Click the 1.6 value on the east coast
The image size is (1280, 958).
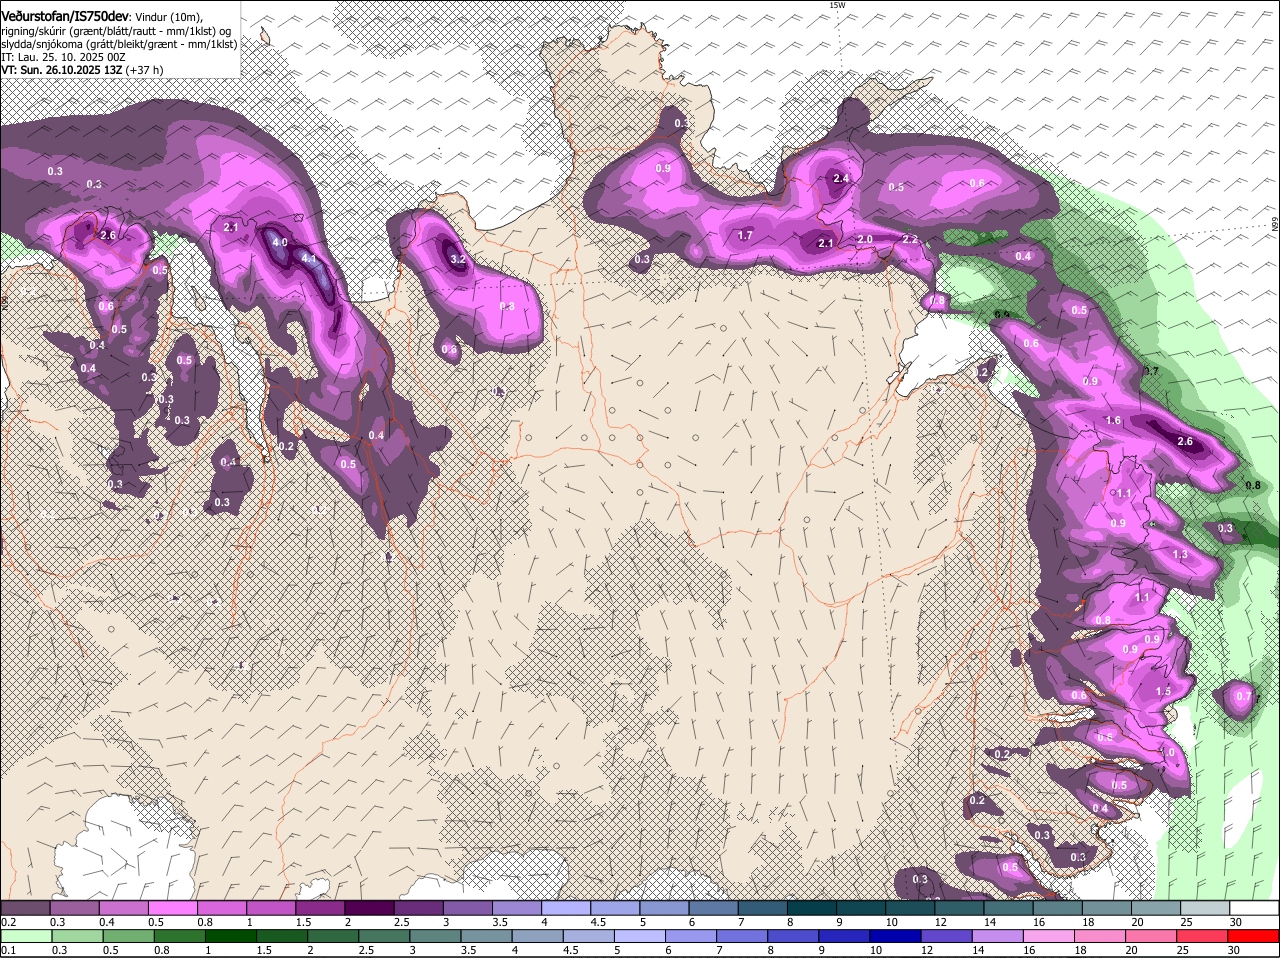pyautogui.click(x=1113, y=421)
